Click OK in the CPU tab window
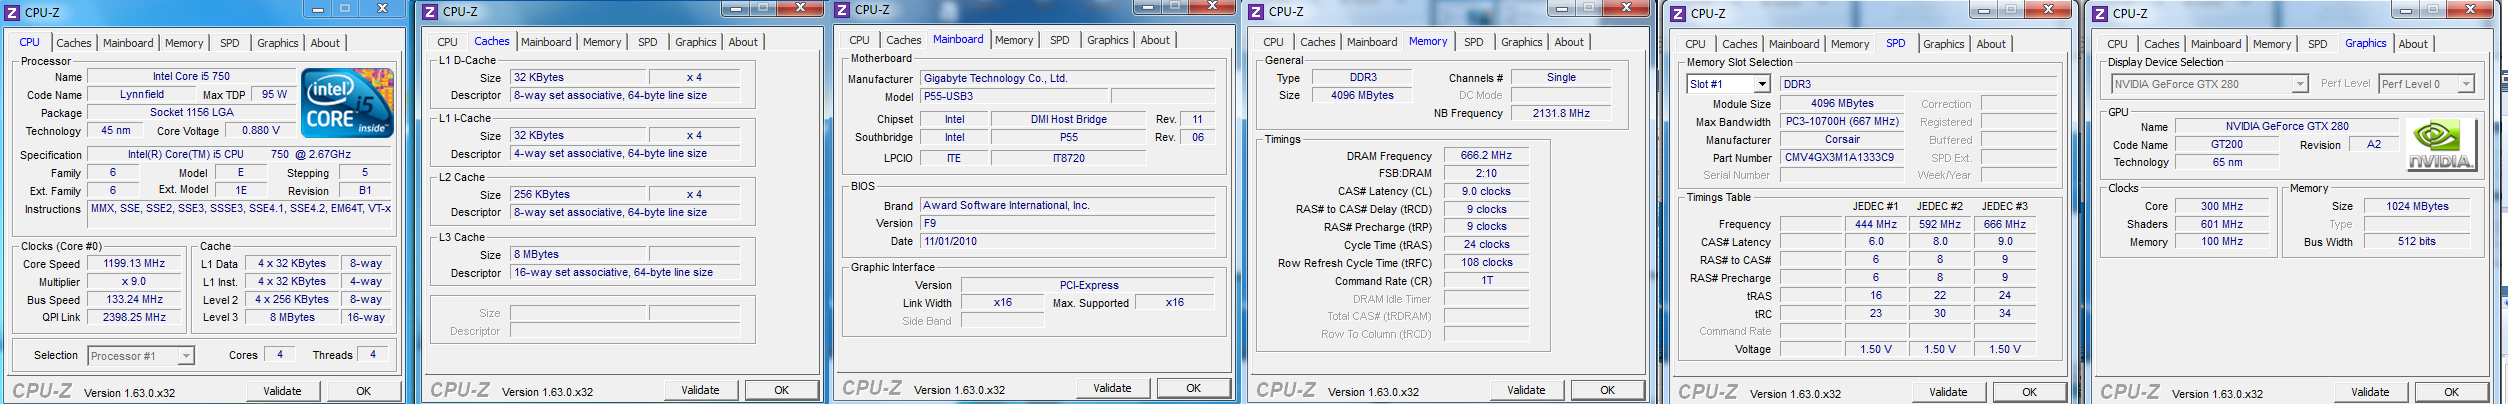 364,391
